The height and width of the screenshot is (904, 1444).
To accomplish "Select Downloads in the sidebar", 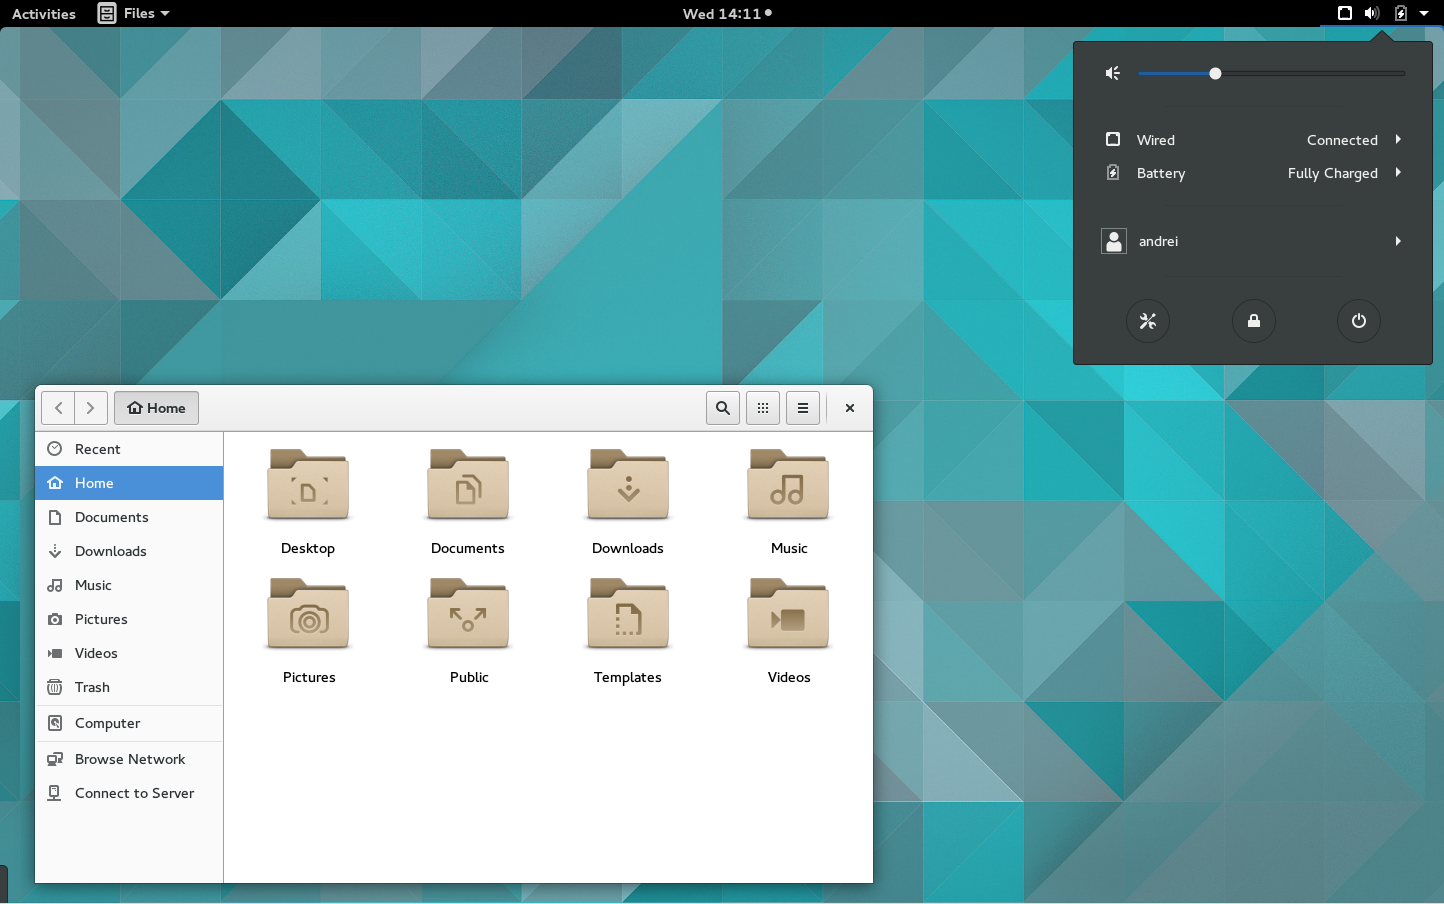I will pyautogui.click(x=129, y=551).
